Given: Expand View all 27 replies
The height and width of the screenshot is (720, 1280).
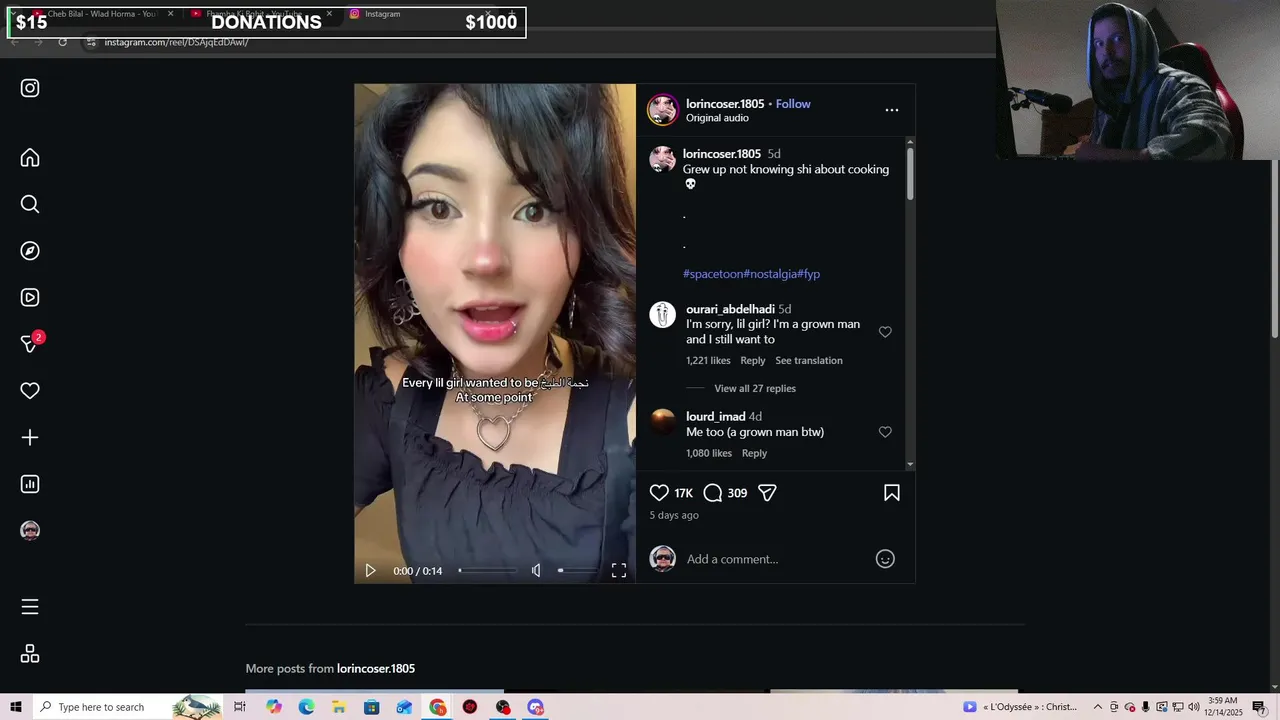Looking at the screenshot, I should 755,388.
